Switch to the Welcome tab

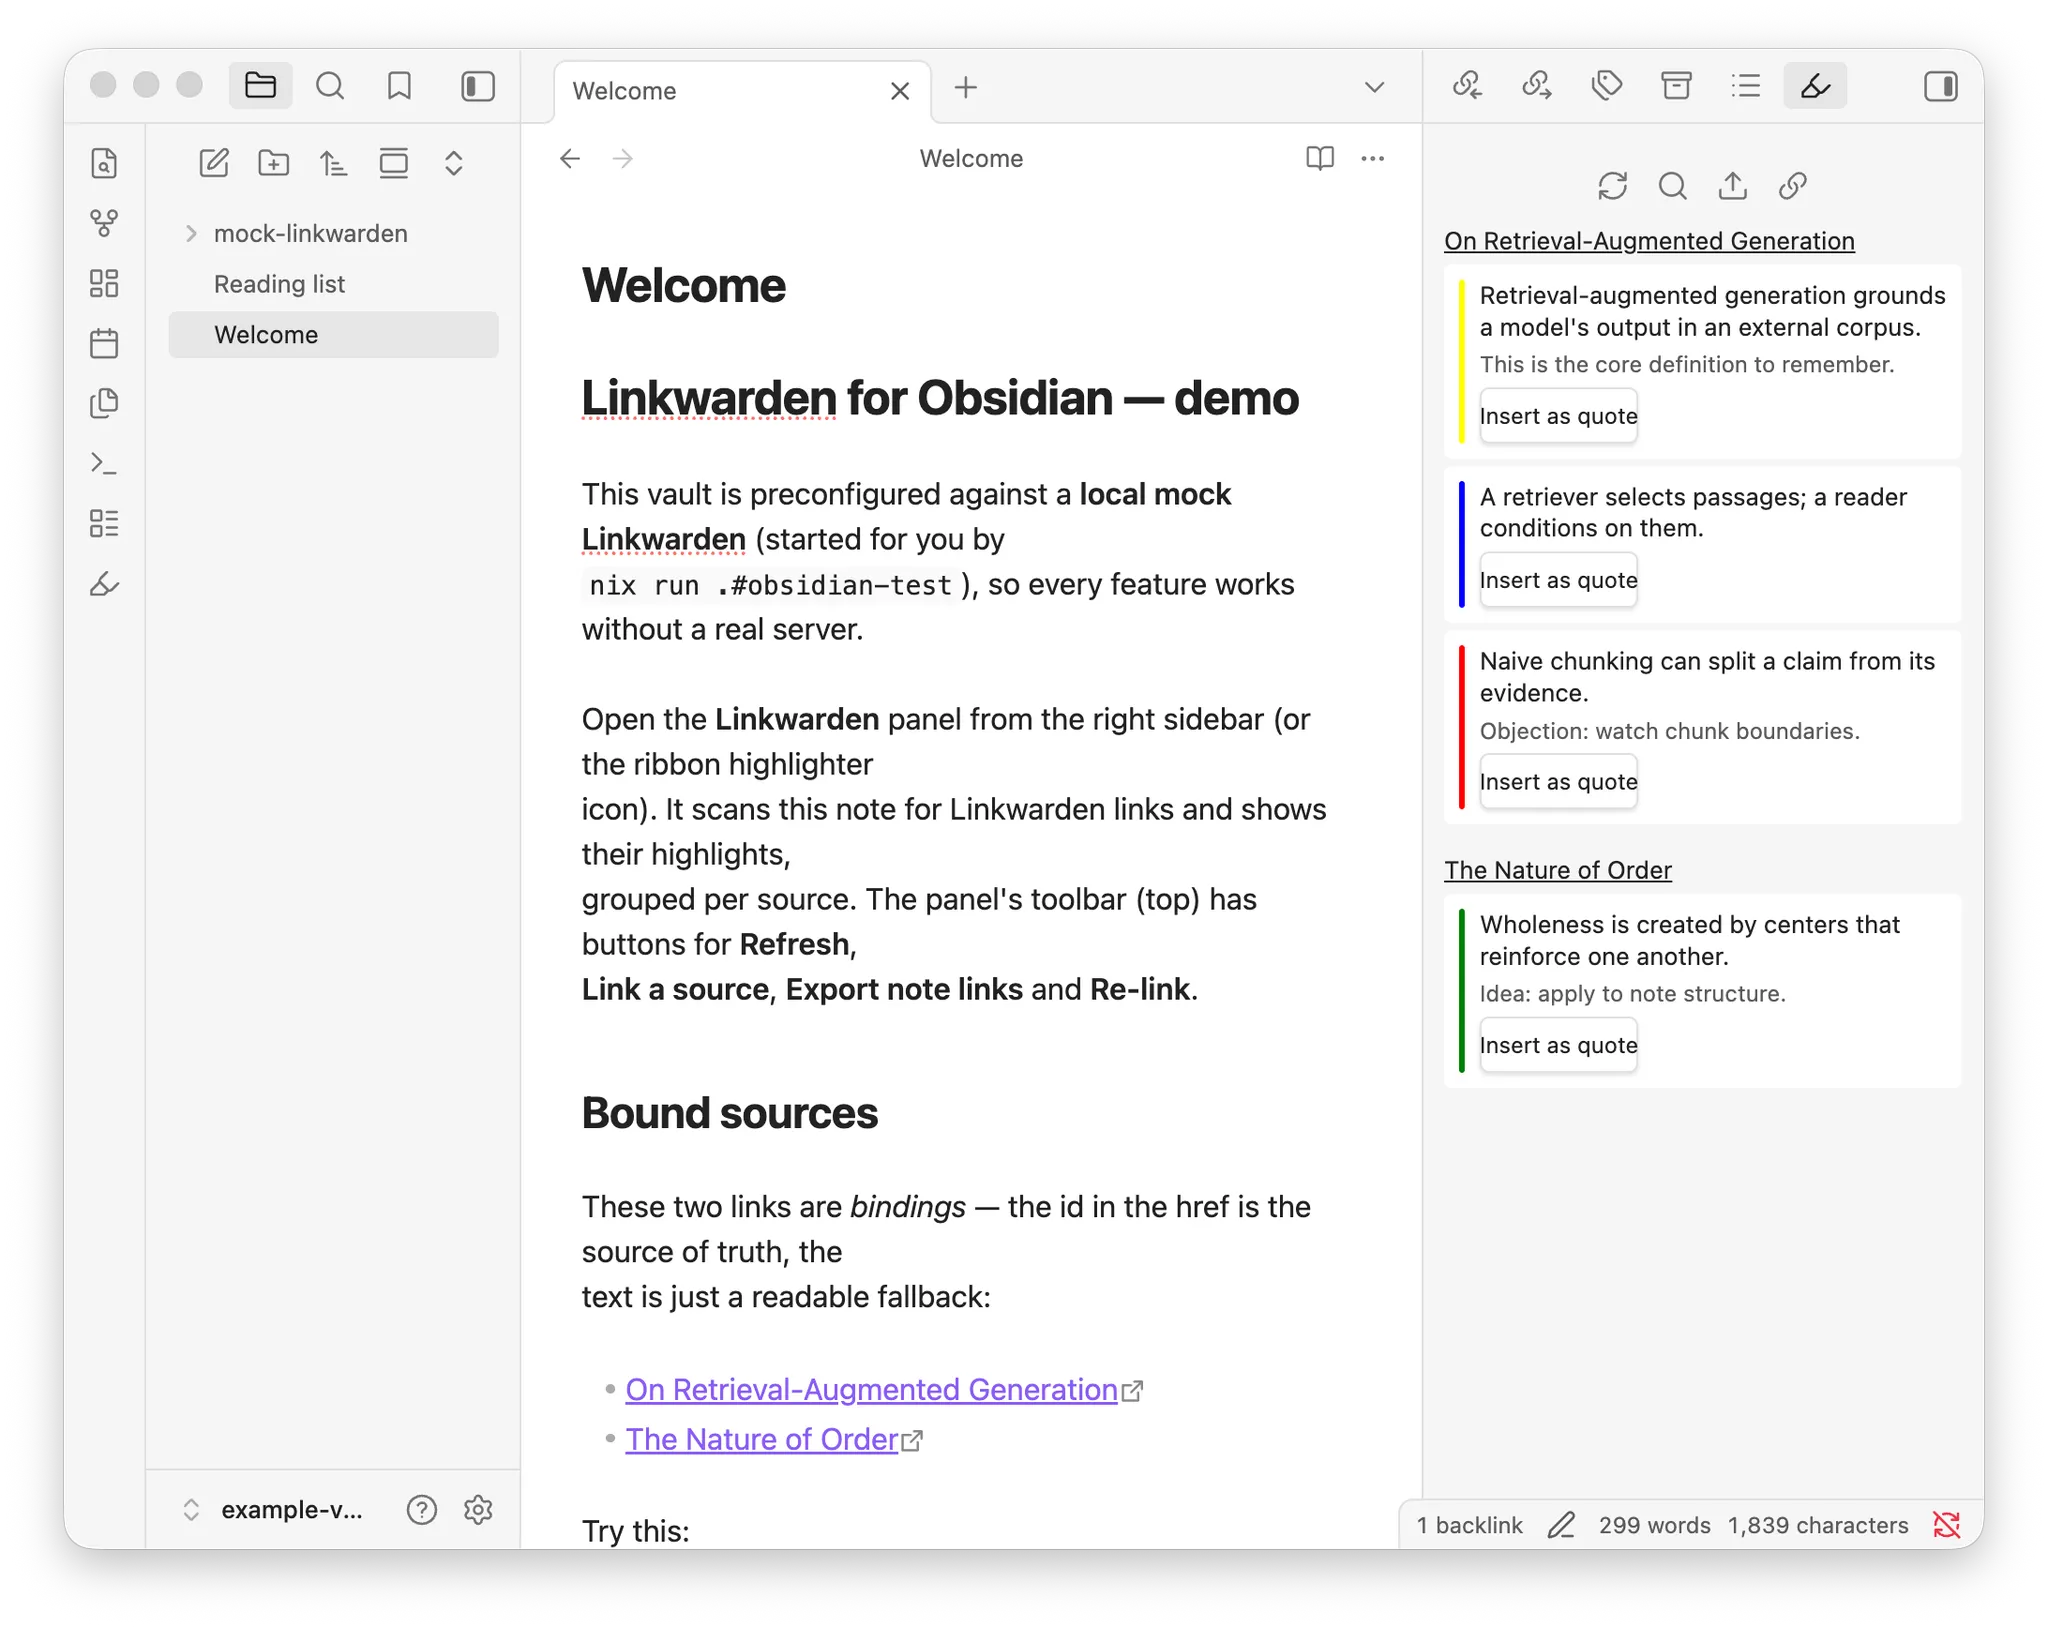(x=741, y=91)
